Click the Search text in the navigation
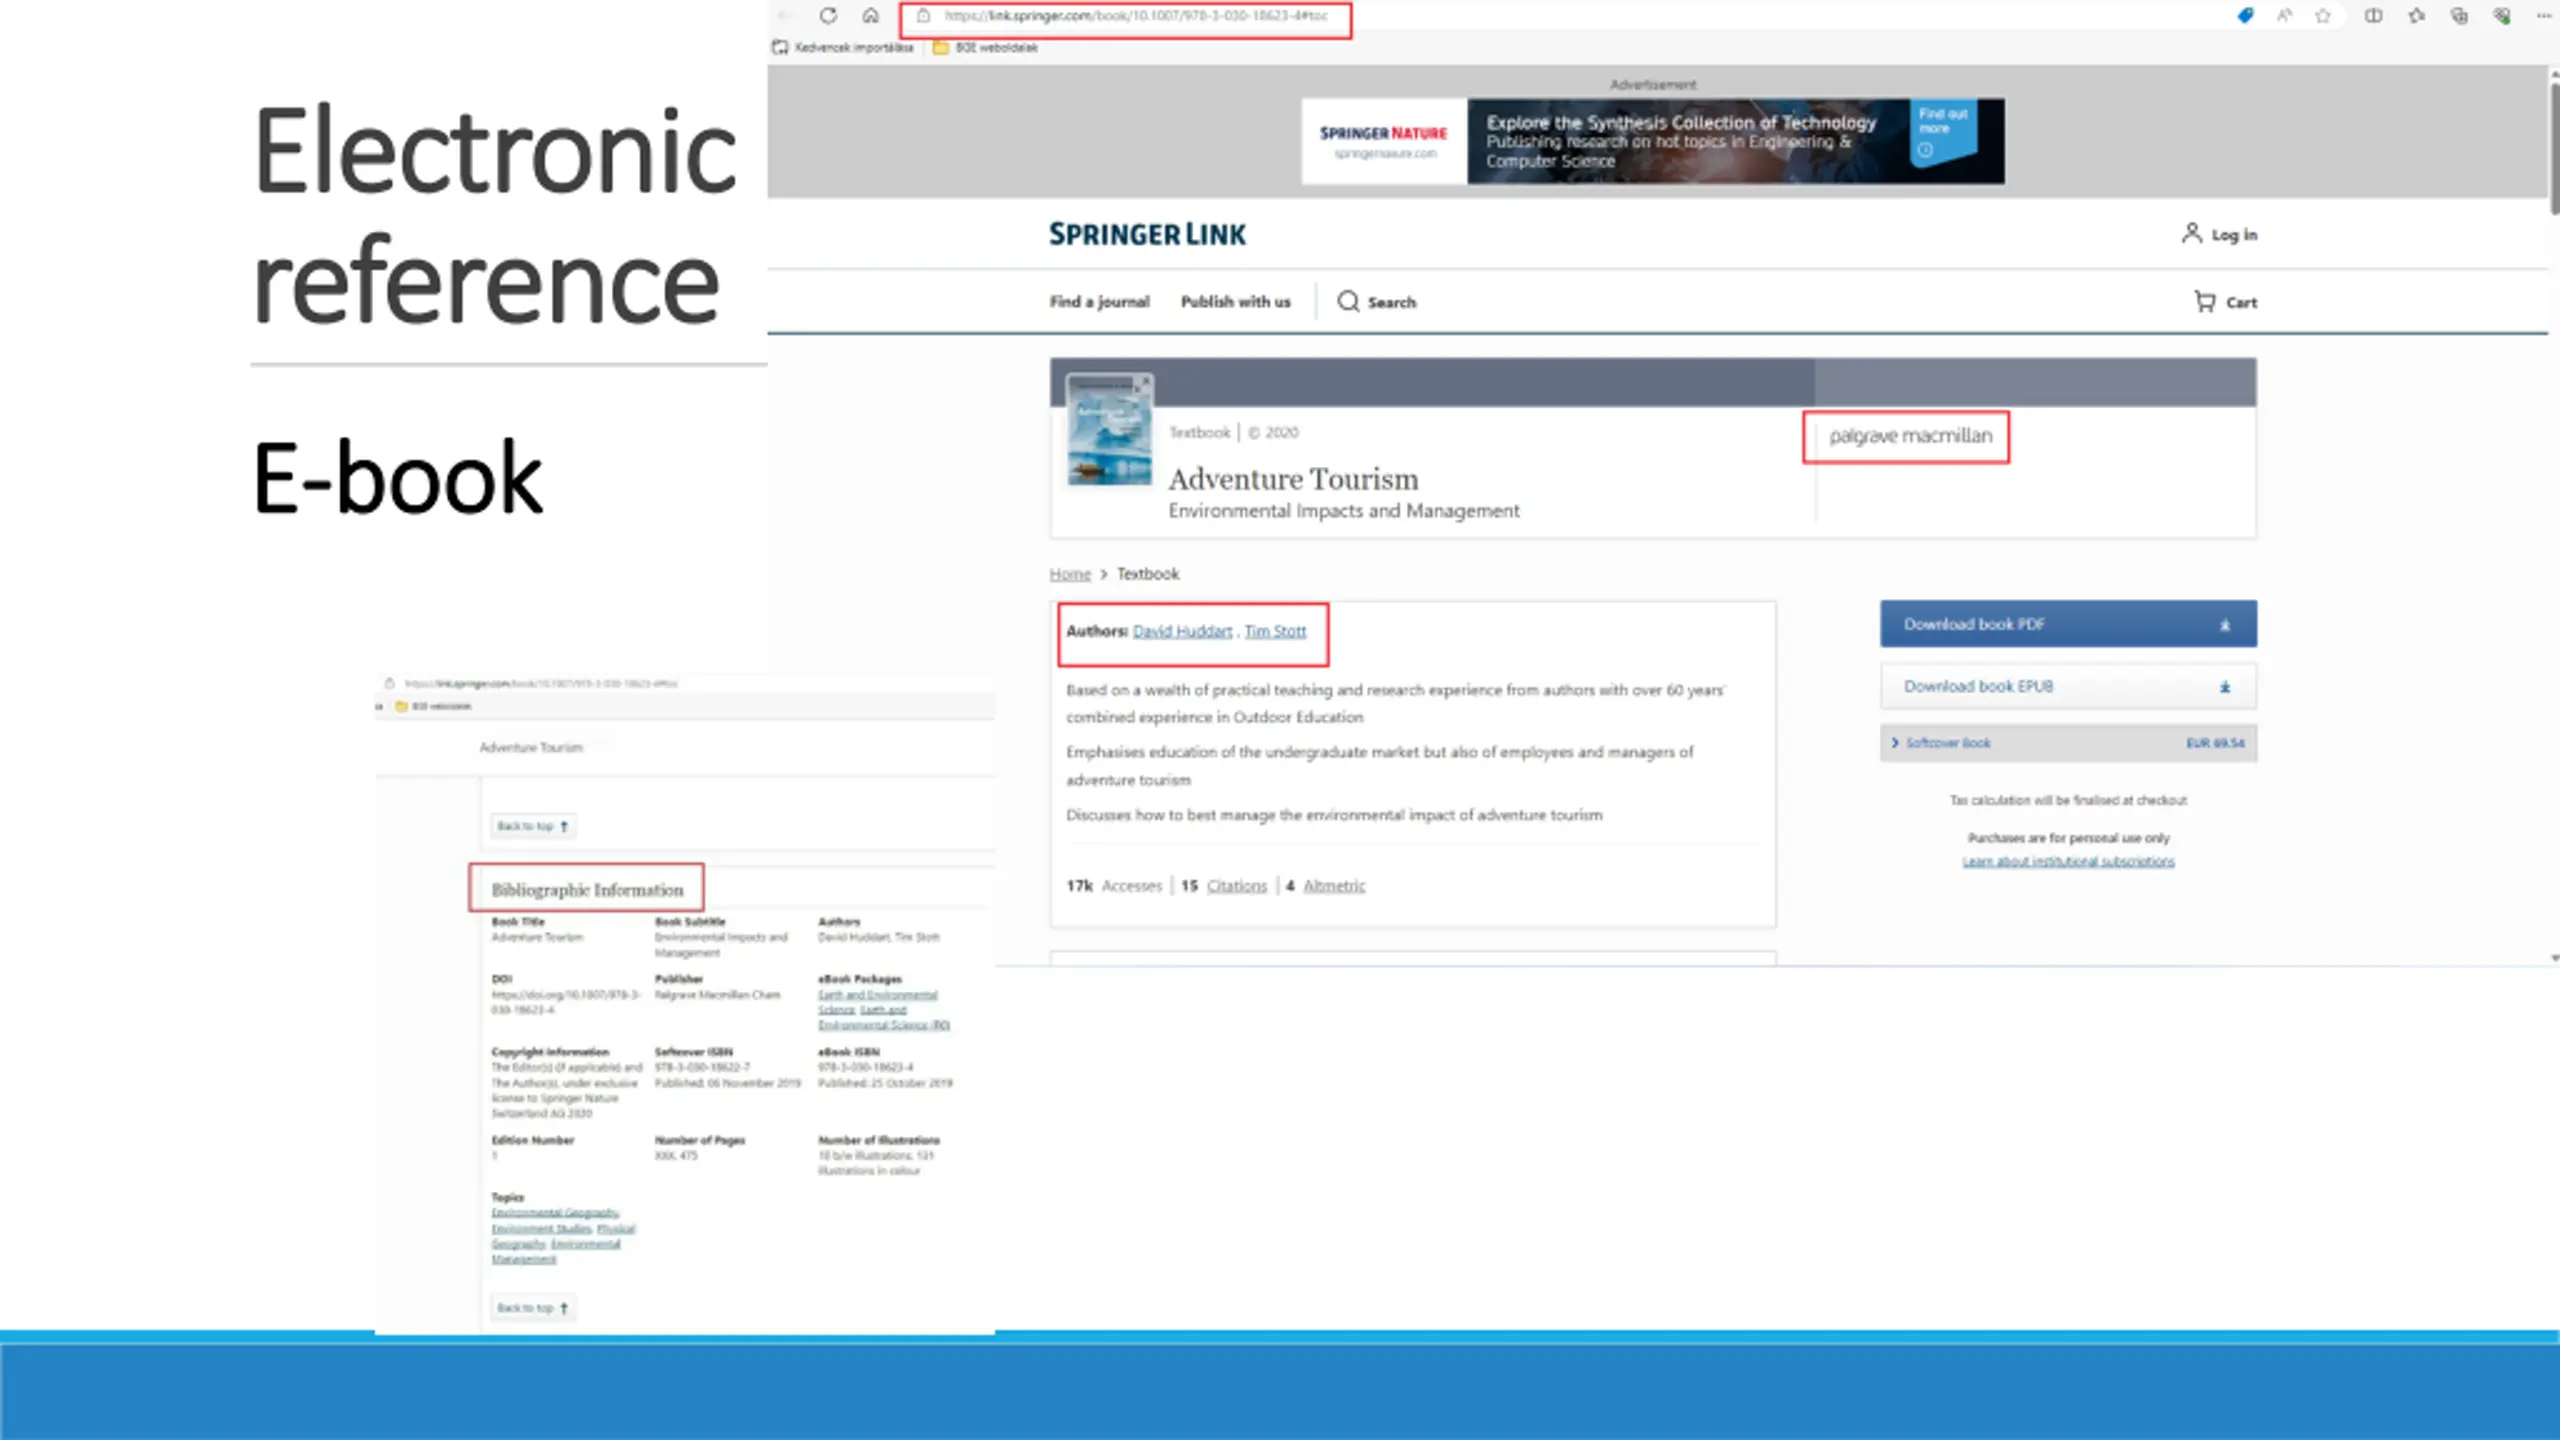Screen dimensions: 2560x1440 pos(1392,302)
